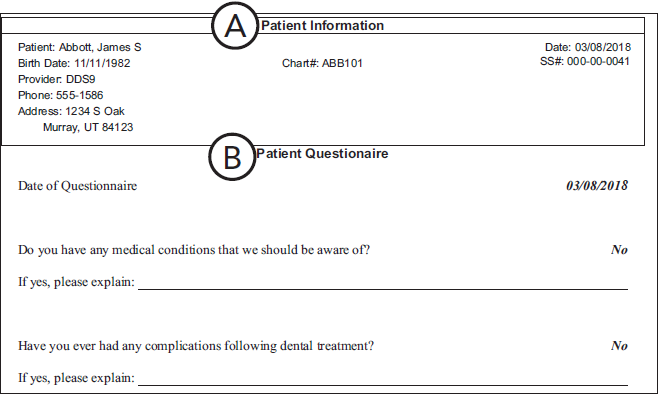Select the Patient Information heading
Screen dimensions: 658x394
click(x=322, y=26)
